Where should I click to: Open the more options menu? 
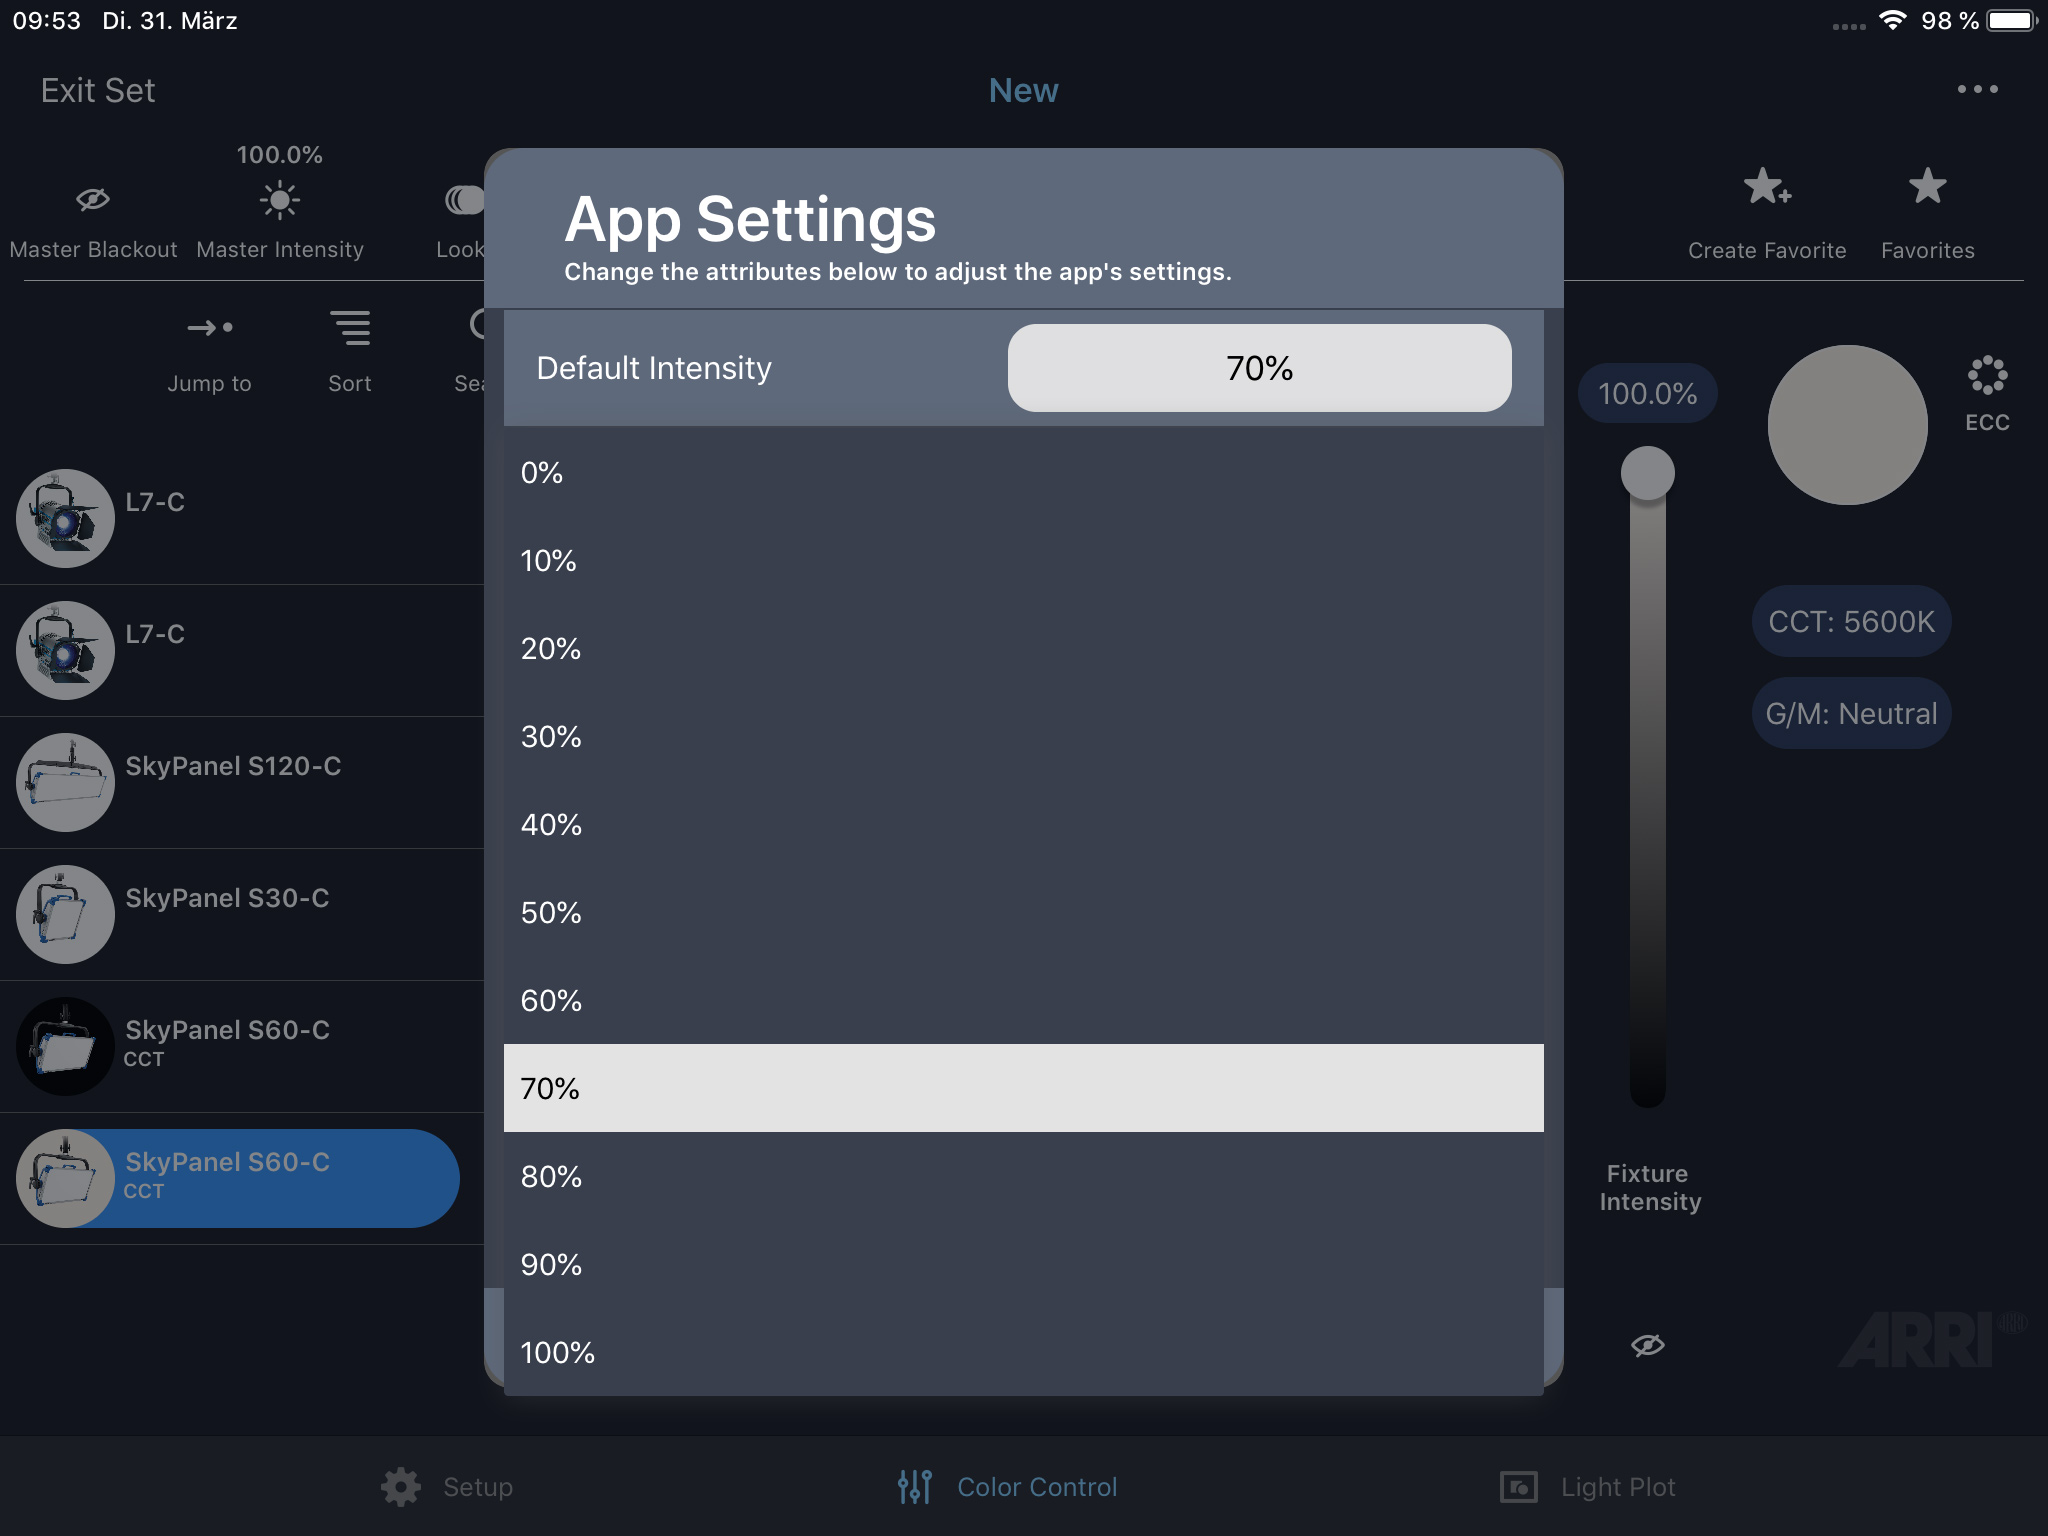coord(1980,89)
